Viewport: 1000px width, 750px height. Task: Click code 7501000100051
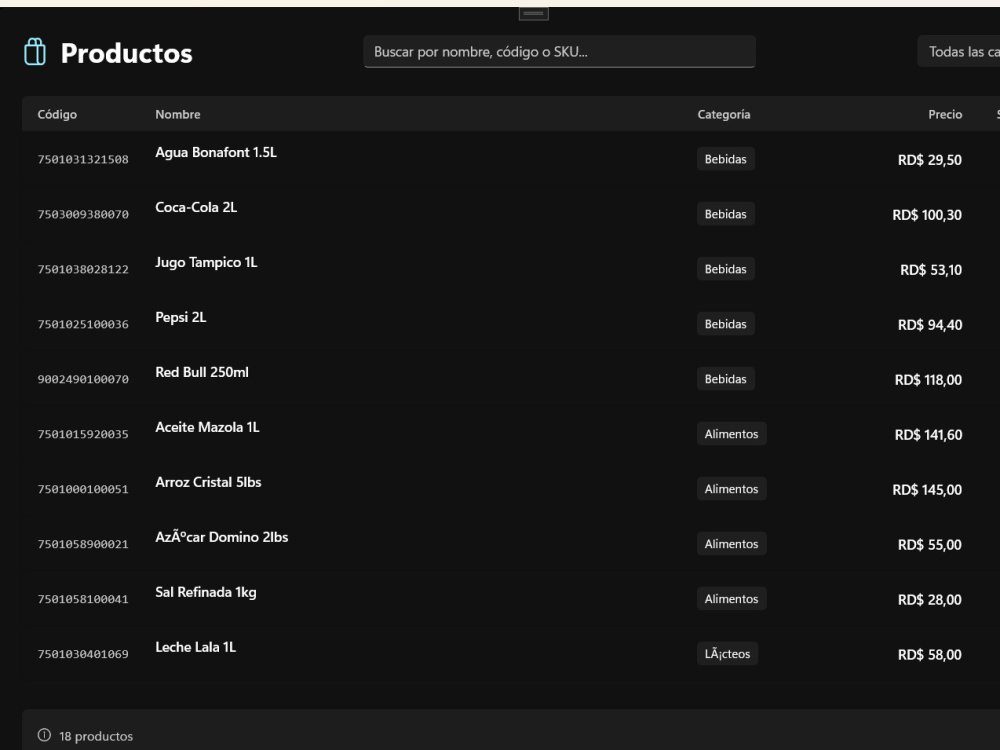pos(83,489)
